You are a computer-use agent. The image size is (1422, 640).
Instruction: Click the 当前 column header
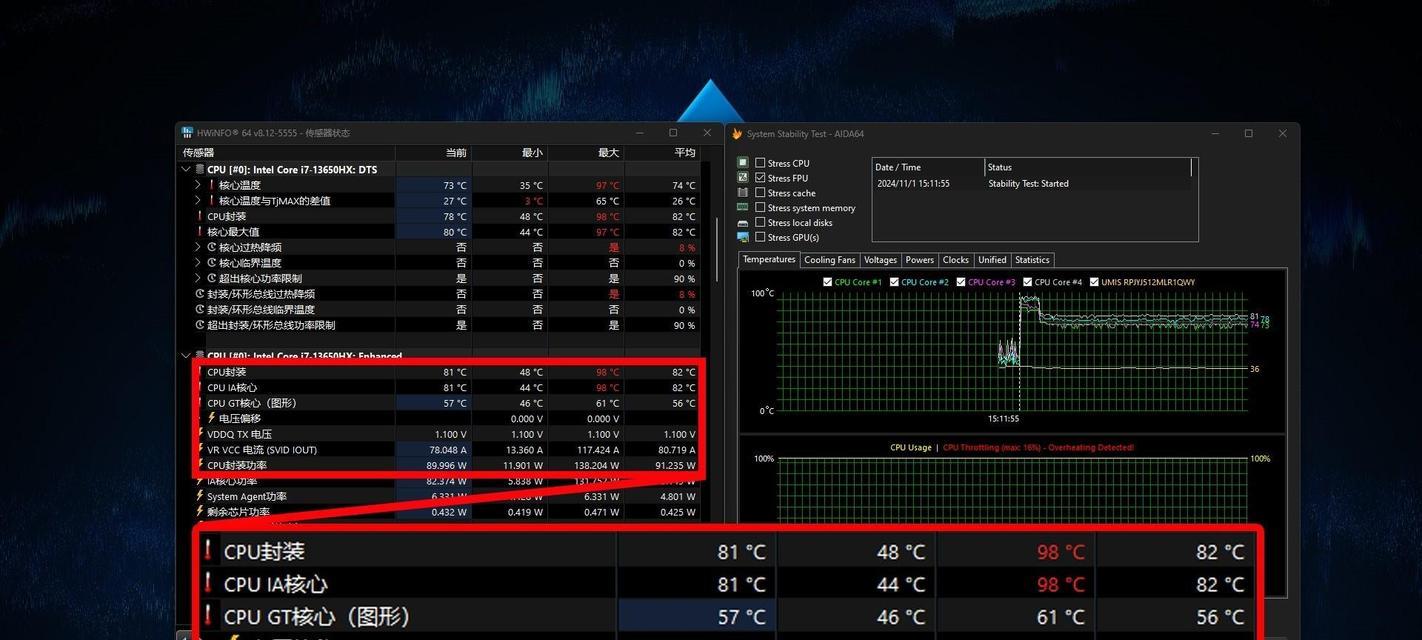tap(433, 153)
